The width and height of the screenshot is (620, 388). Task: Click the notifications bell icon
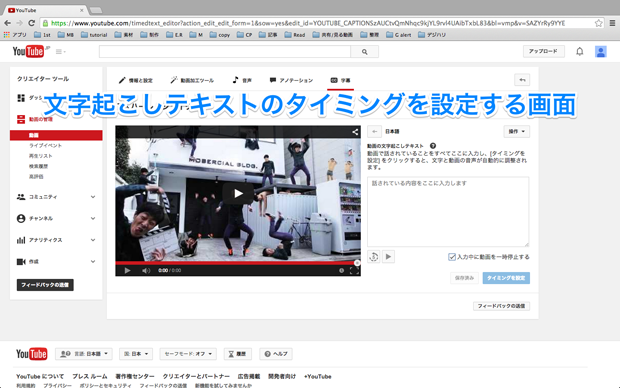pos(579,51)
